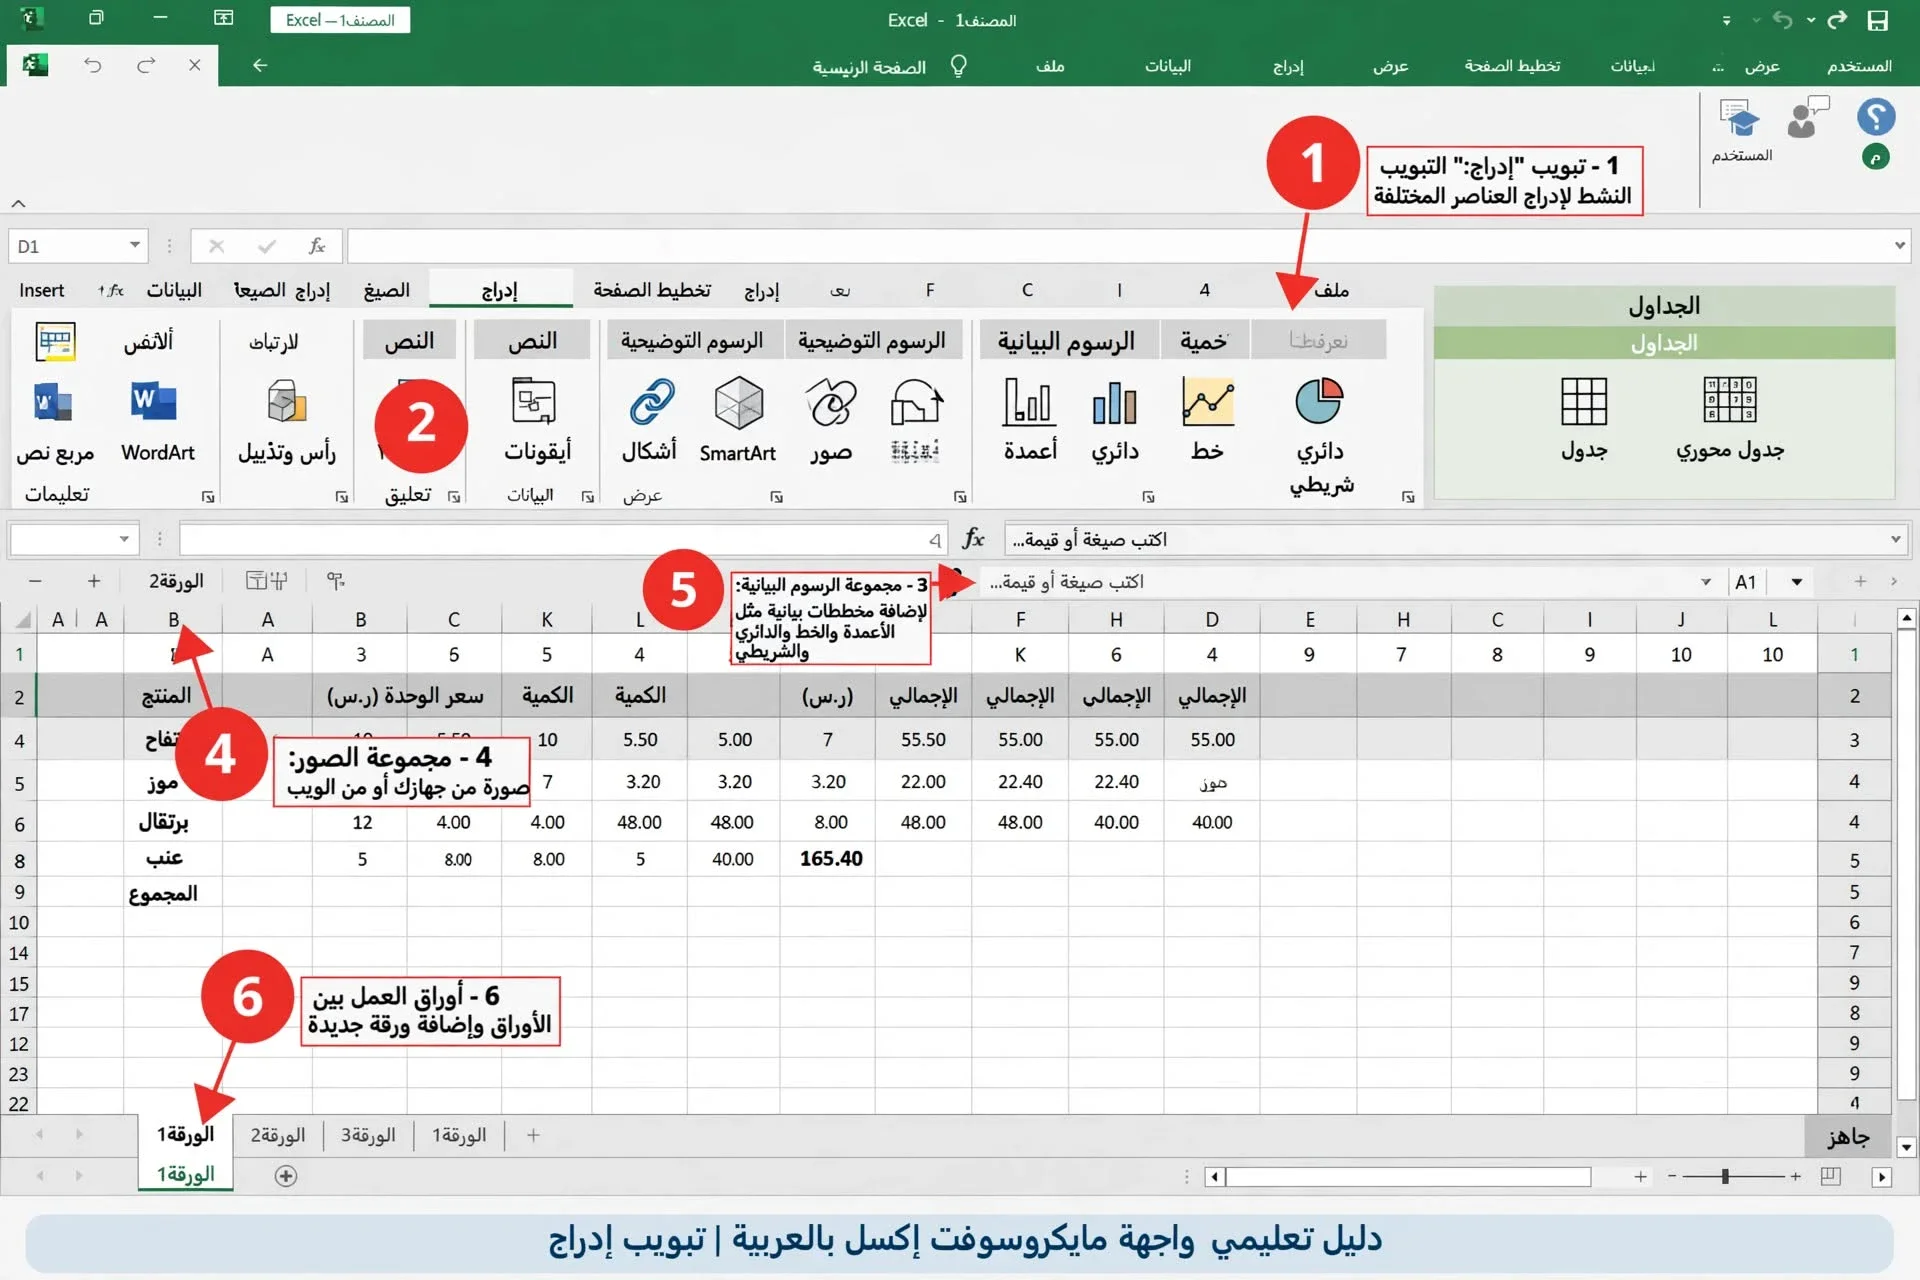This screenshot has height=1280, width=1920.
Task: Click the المستخدم graduation cap icon
Action: point(1740,119)
